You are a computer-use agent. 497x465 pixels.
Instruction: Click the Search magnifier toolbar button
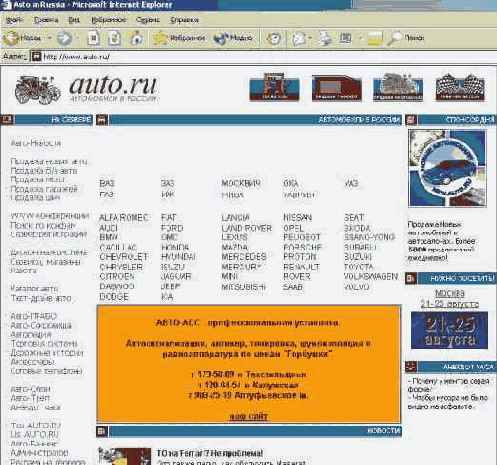click(x=406, y=38)
